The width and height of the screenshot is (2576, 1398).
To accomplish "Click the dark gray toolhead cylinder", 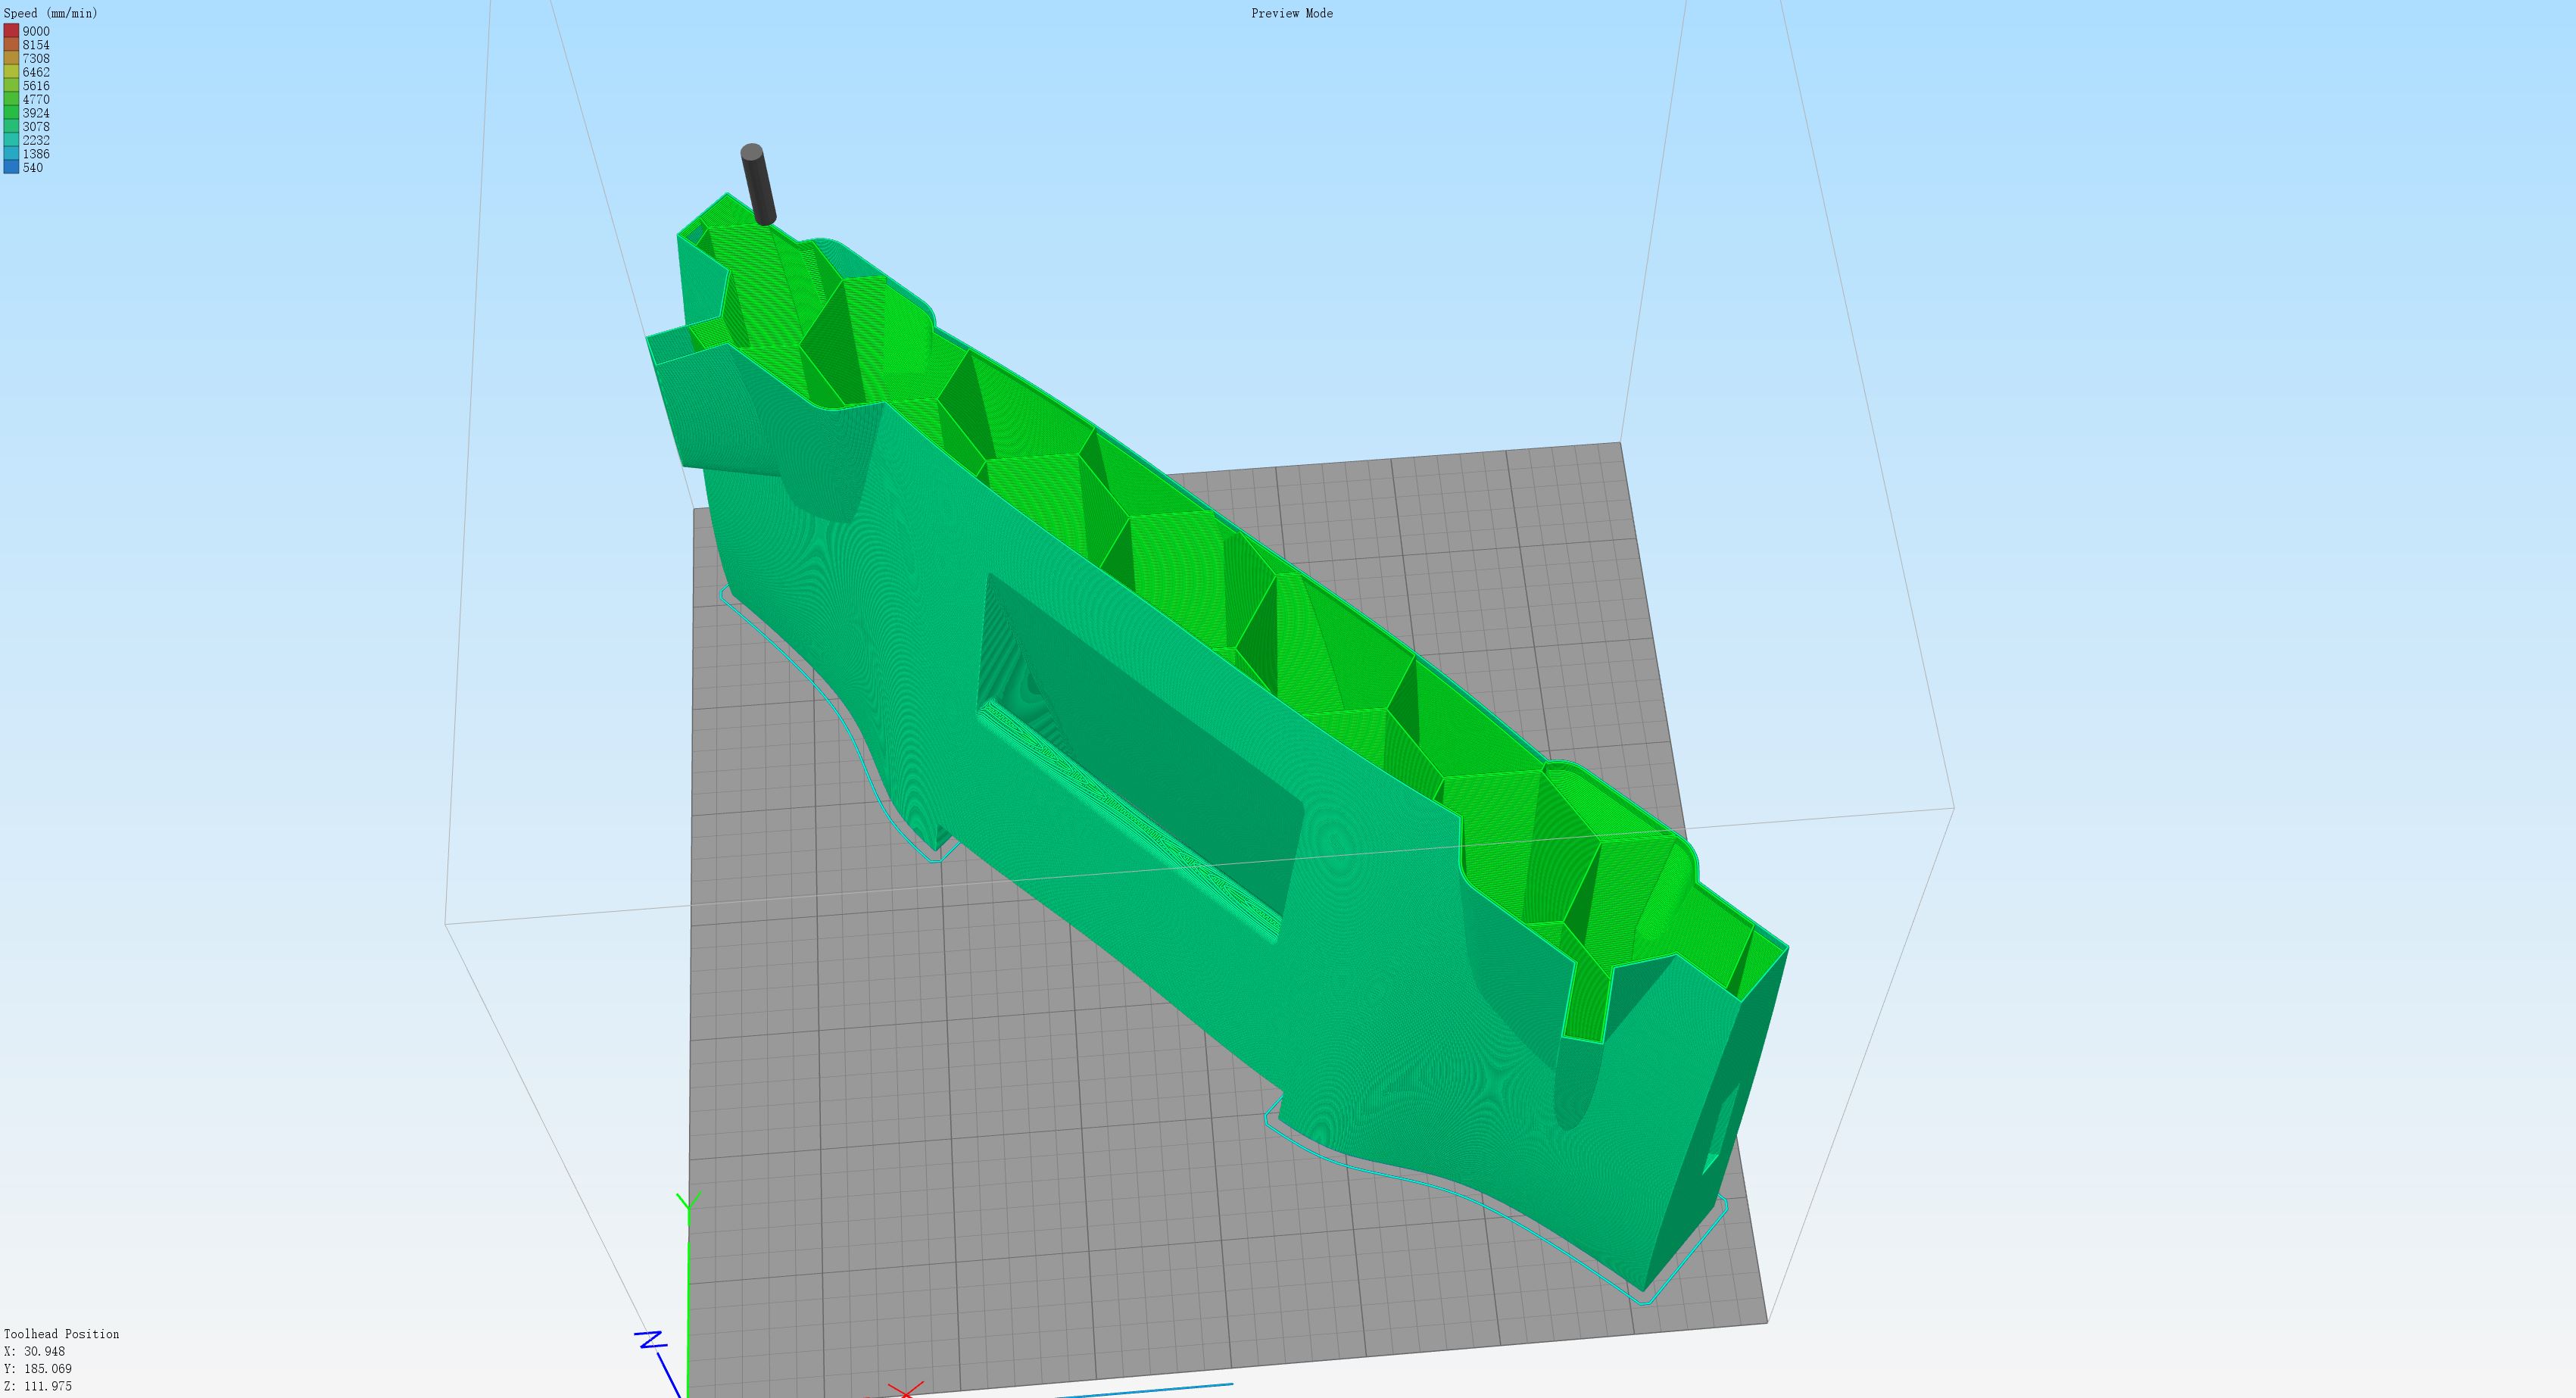I will point(758,185).
